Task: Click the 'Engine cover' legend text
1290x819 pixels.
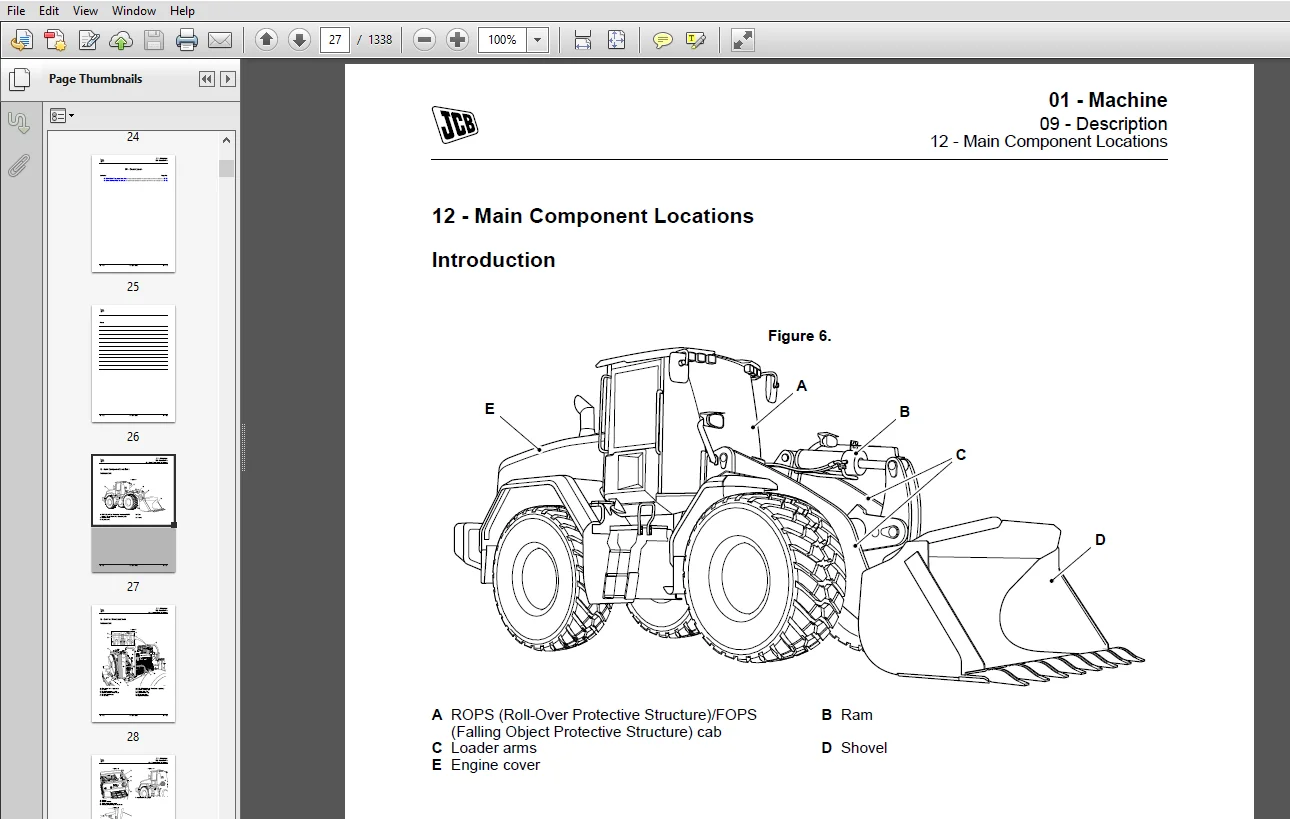Action: 495,765
